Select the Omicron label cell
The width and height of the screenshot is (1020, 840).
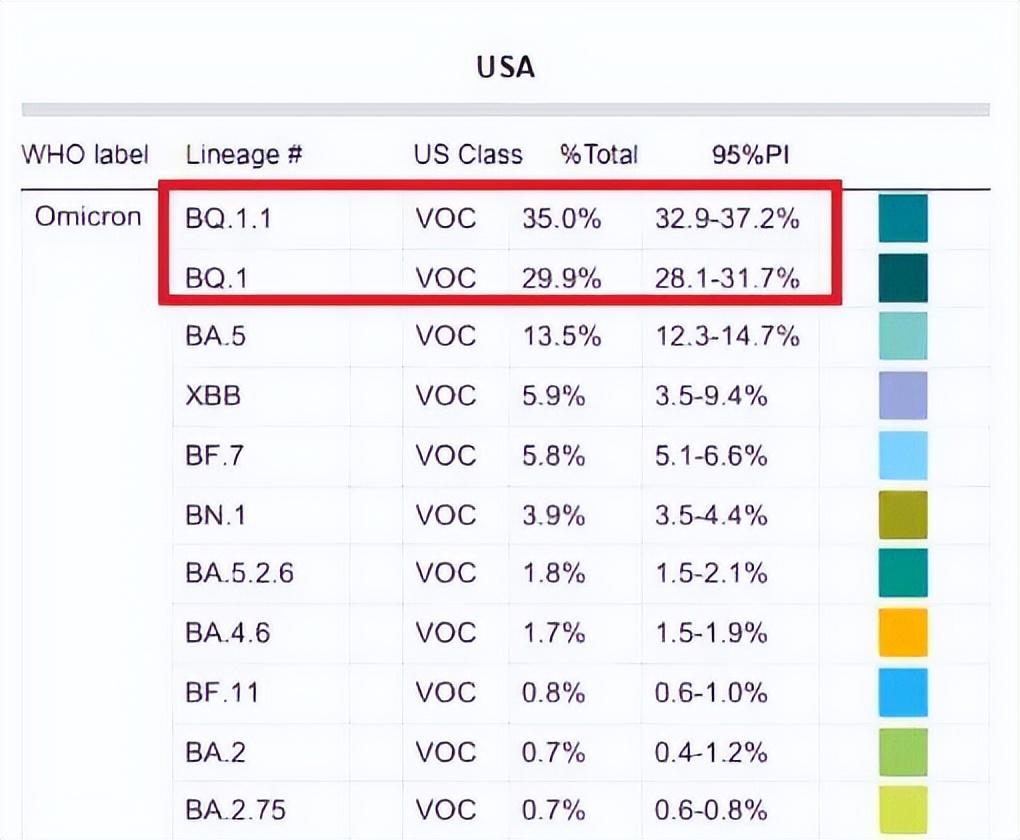click(88, 217)
